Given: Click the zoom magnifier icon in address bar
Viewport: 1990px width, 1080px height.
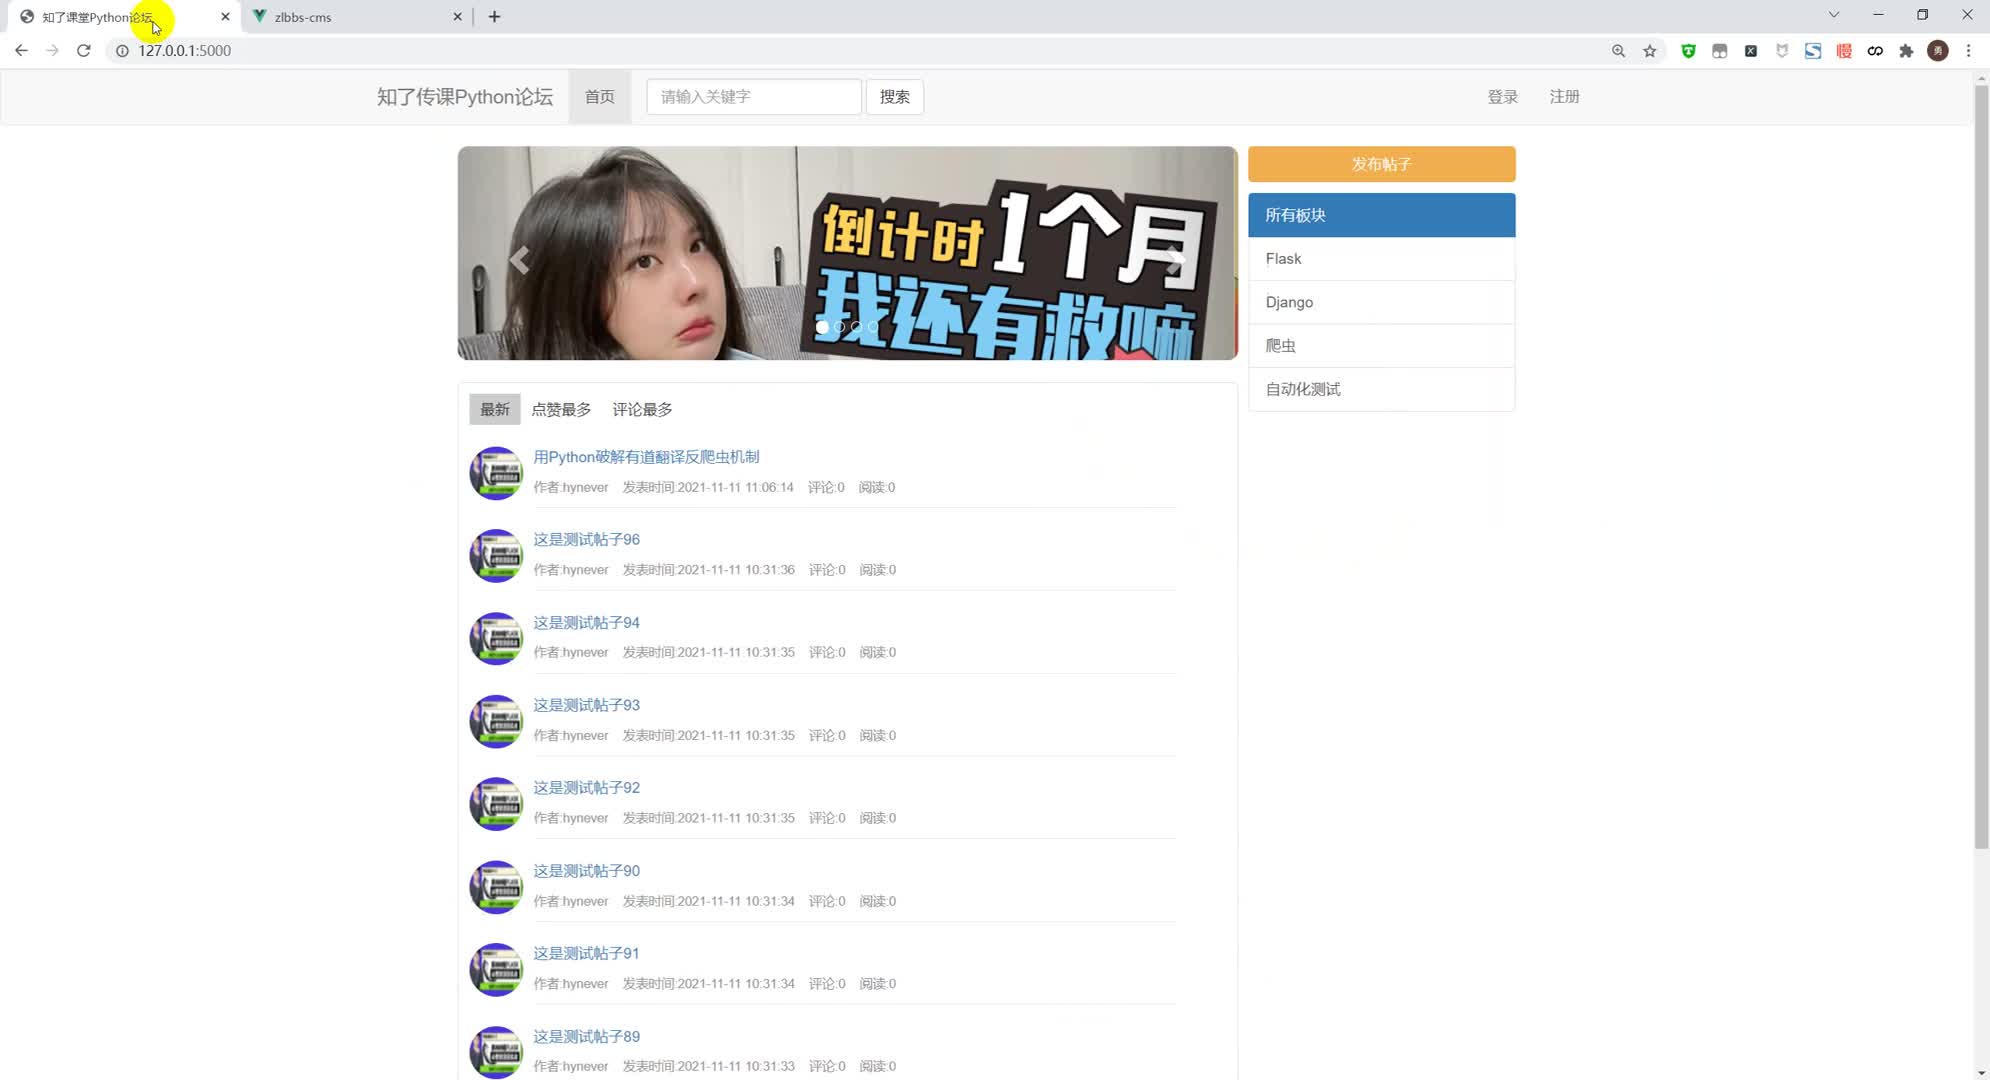Looking at the screenshot, I should pos(1618,51).
